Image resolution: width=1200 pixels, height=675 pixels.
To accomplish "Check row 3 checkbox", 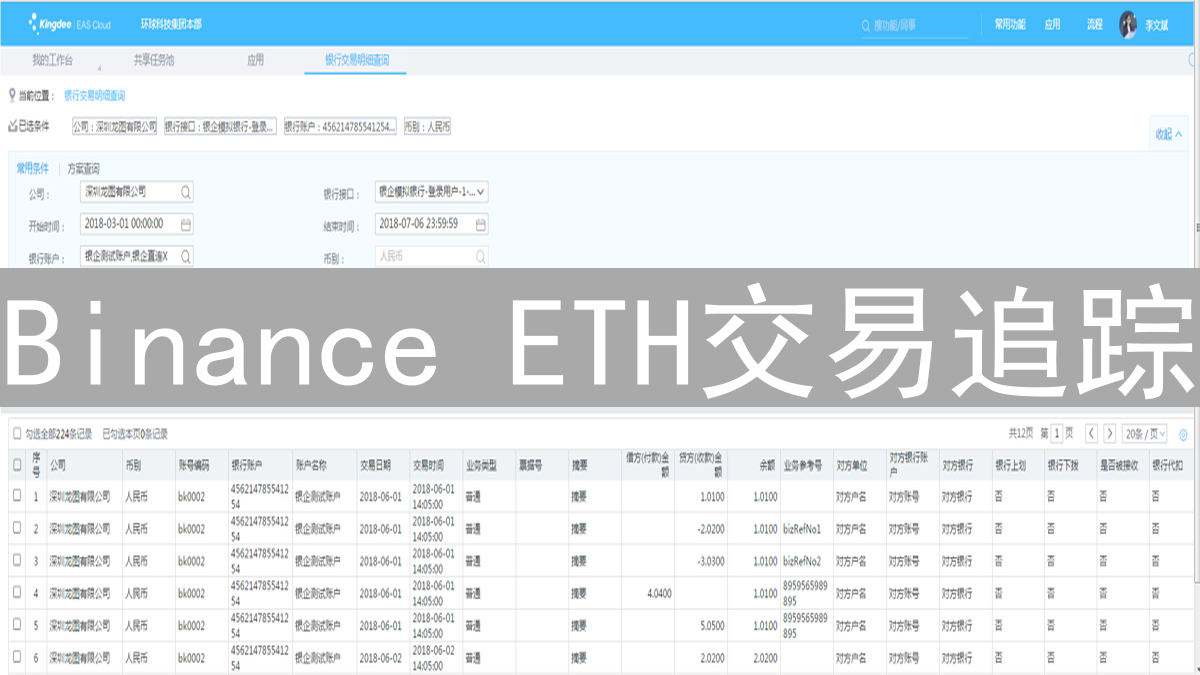I will (x=16, y=560).
